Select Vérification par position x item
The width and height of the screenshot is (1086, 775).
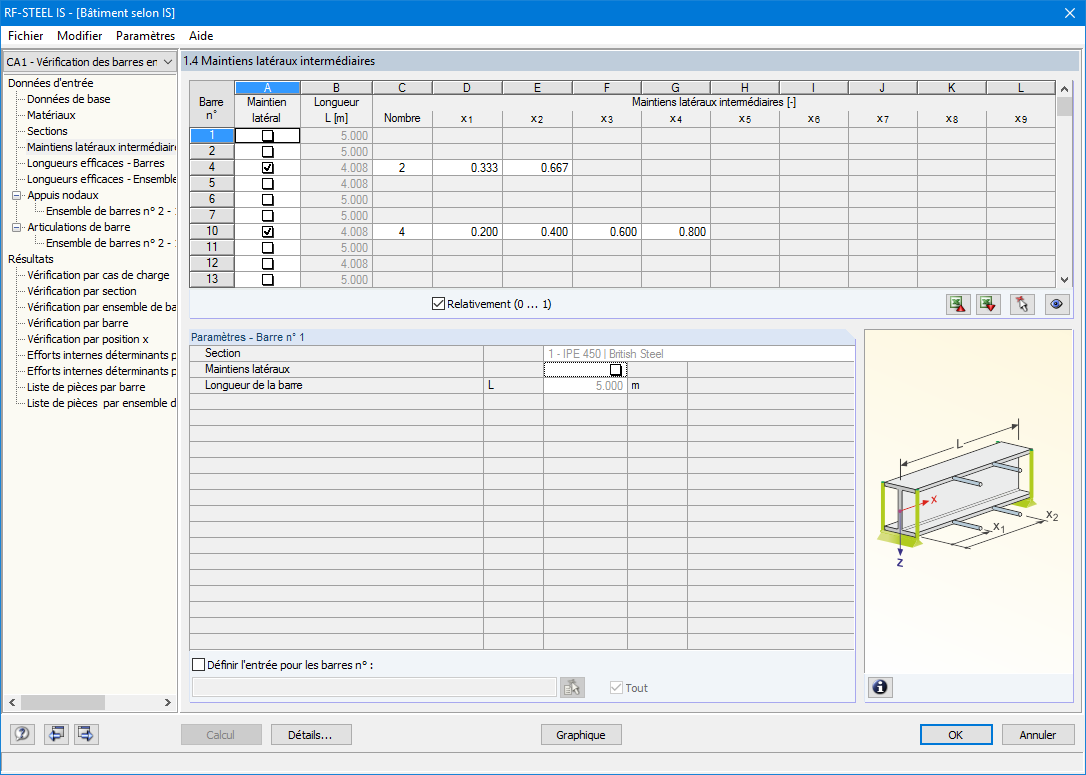(x=87, y=339)
